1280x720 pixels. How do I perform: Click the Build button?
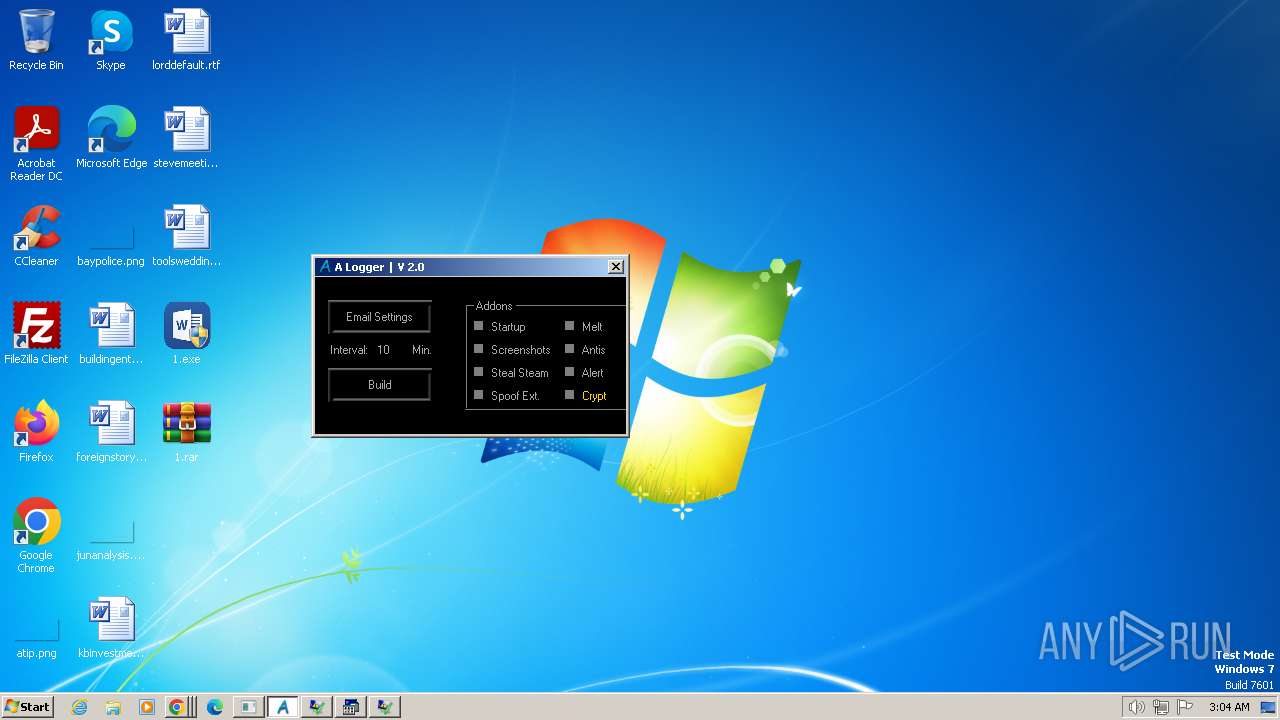tap(379, 385)
